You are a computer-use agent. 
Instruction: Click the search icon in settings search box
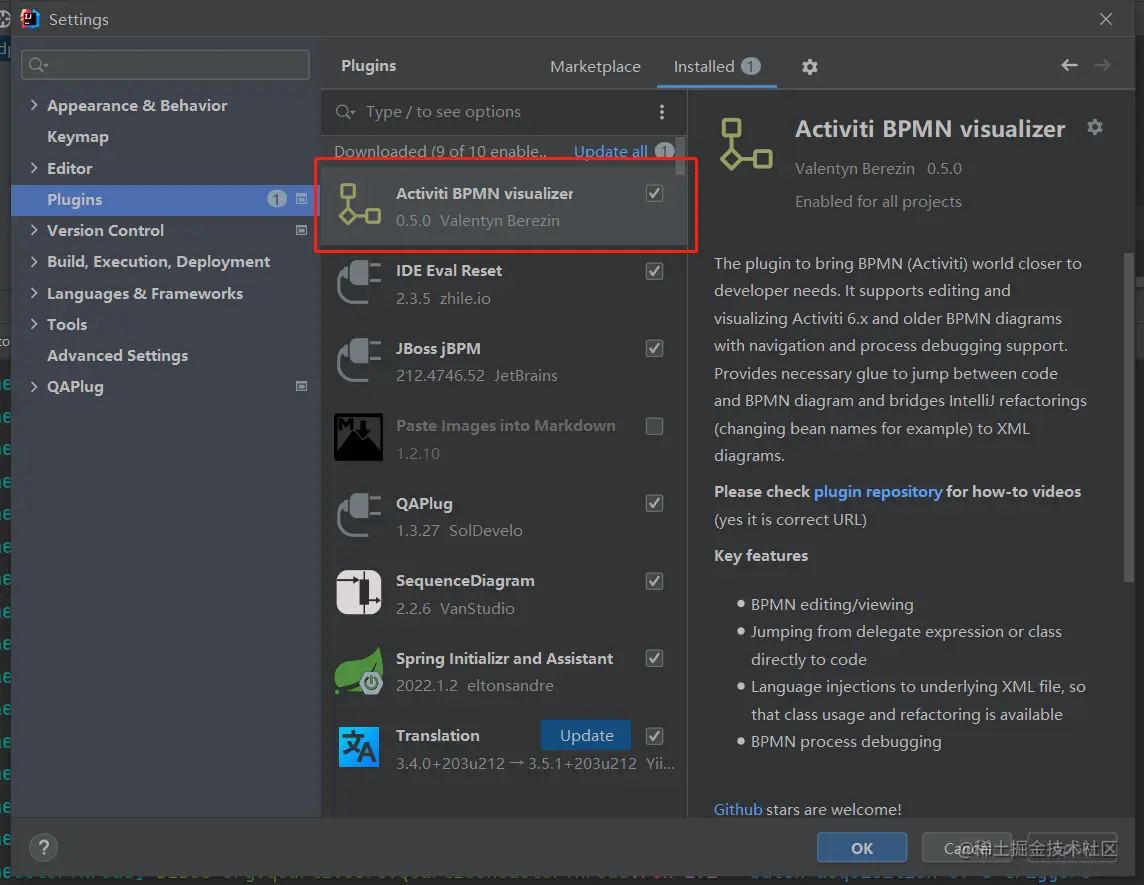tap(37, 65)
